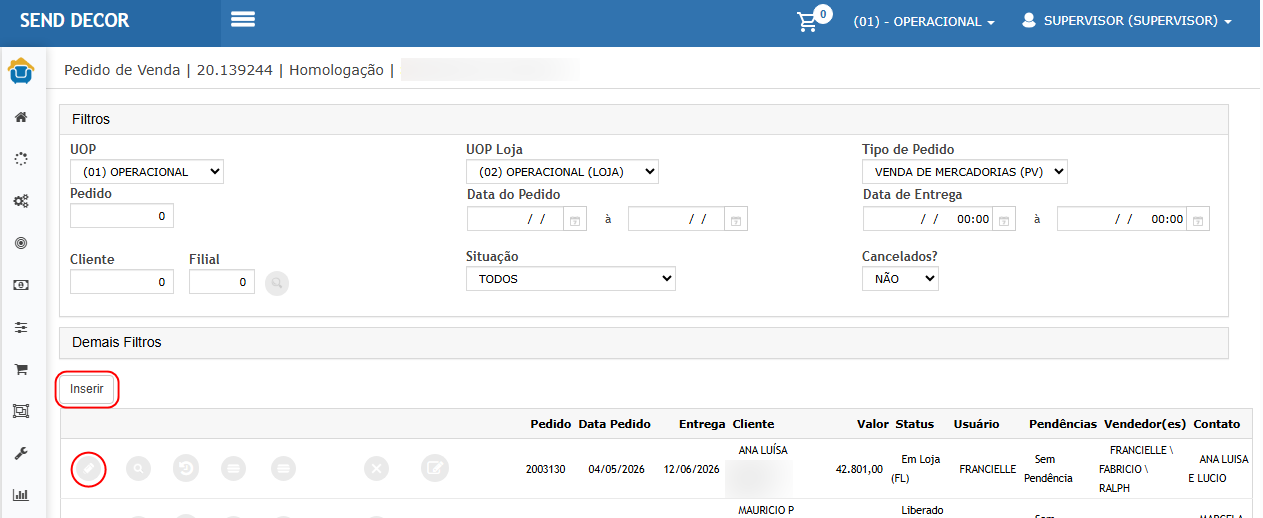Open the target bullseye icon in sidebar

tap(20, 243)
